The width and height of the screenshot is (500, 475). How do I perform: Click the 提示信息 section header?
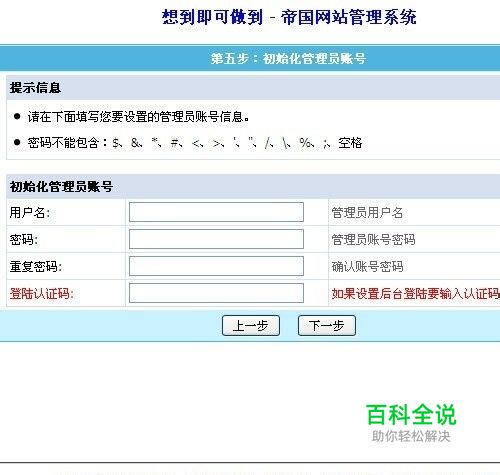click(x=35, y=88)
